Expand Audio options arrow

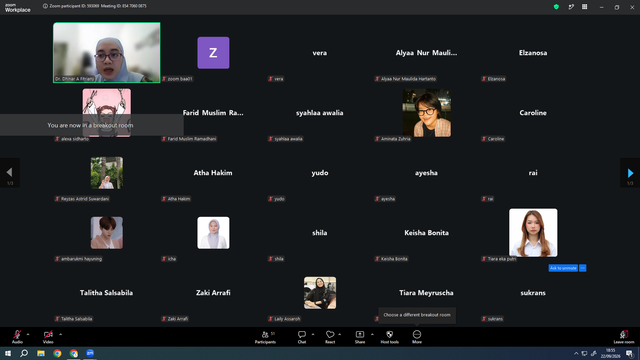coord(28,334)
